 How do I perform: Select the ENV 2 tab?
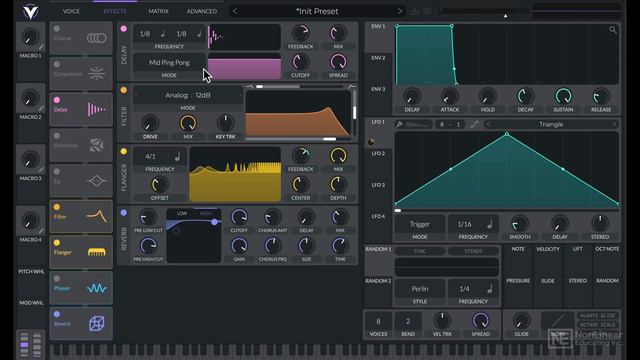[x=378, y=58]
